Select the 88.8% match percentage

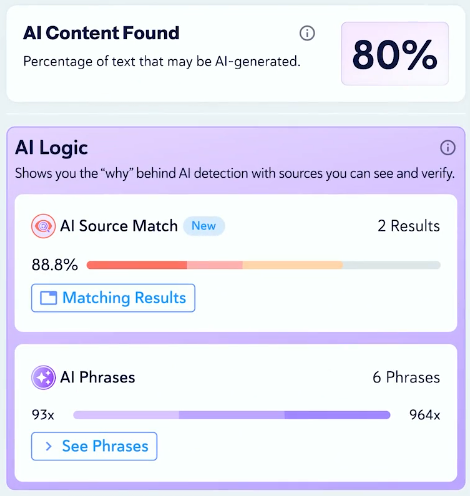55,265
